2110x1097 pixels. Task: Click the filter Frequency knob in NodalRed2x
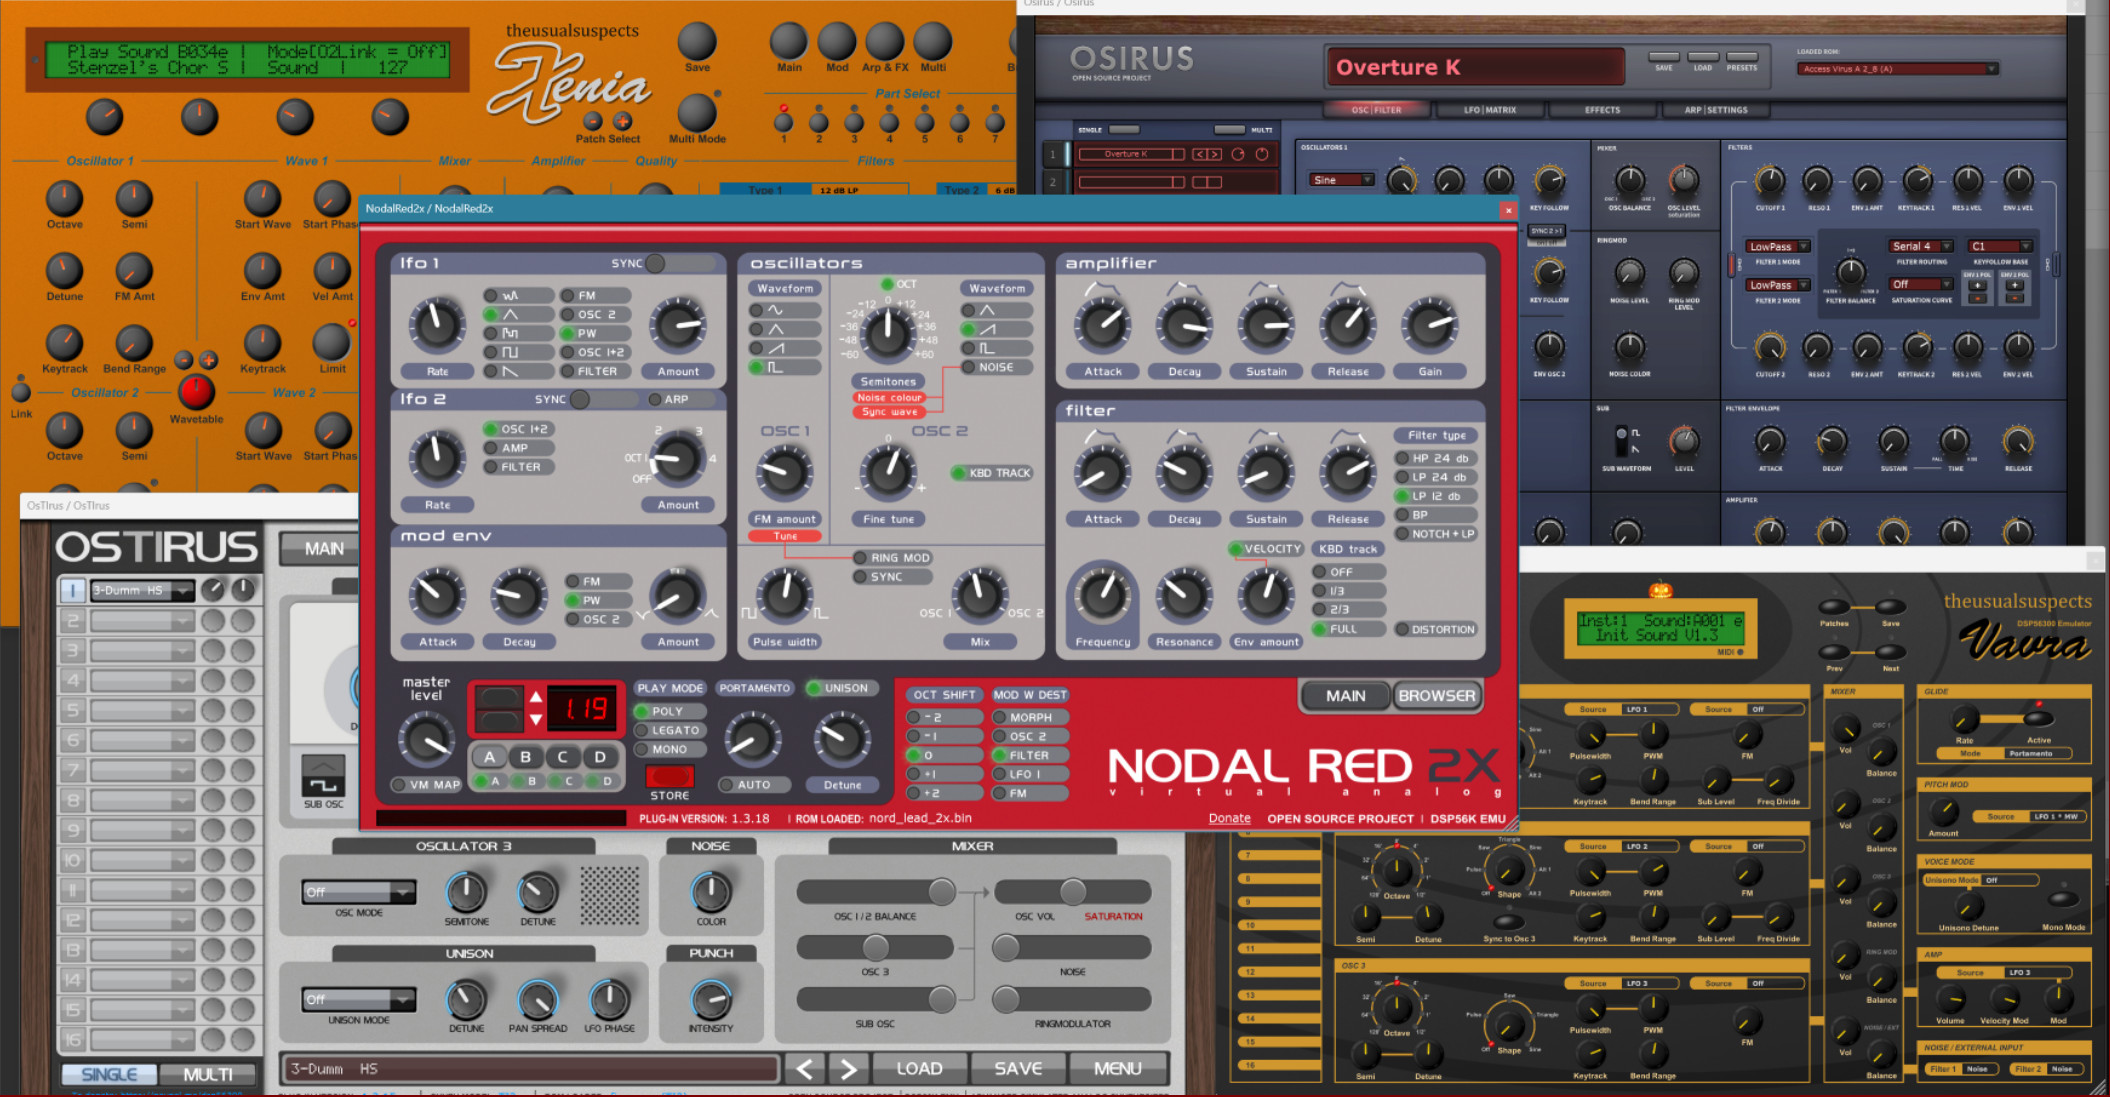1103,594
